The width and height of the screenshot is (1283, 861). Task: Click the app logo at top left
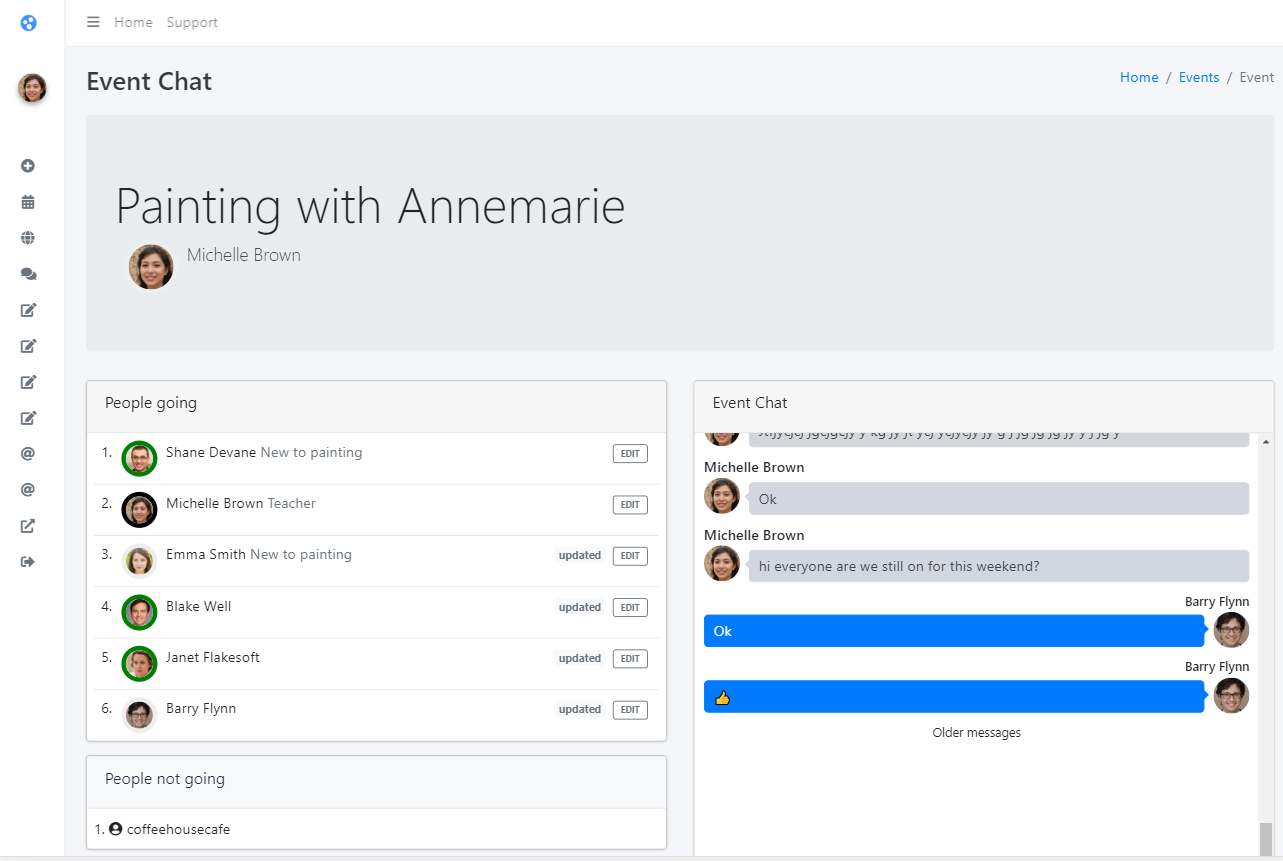coord(29,23)
